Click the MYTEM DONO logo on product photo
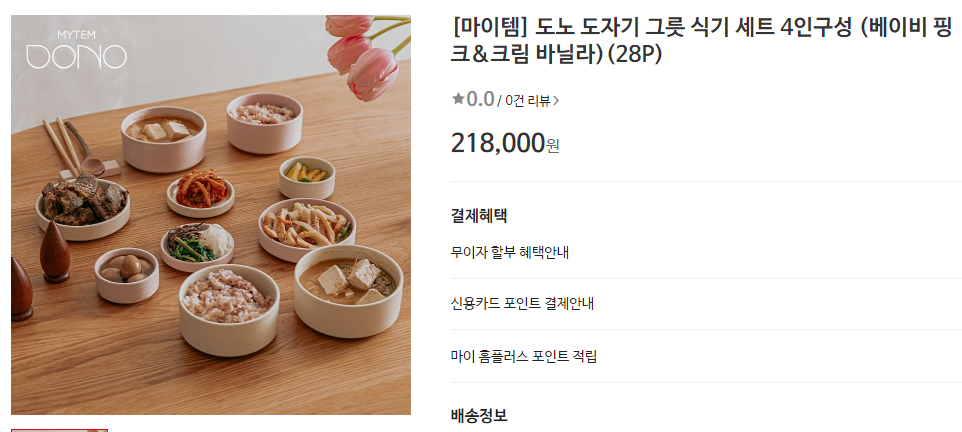This screenshot has width=962, height=432. [76, 49]
